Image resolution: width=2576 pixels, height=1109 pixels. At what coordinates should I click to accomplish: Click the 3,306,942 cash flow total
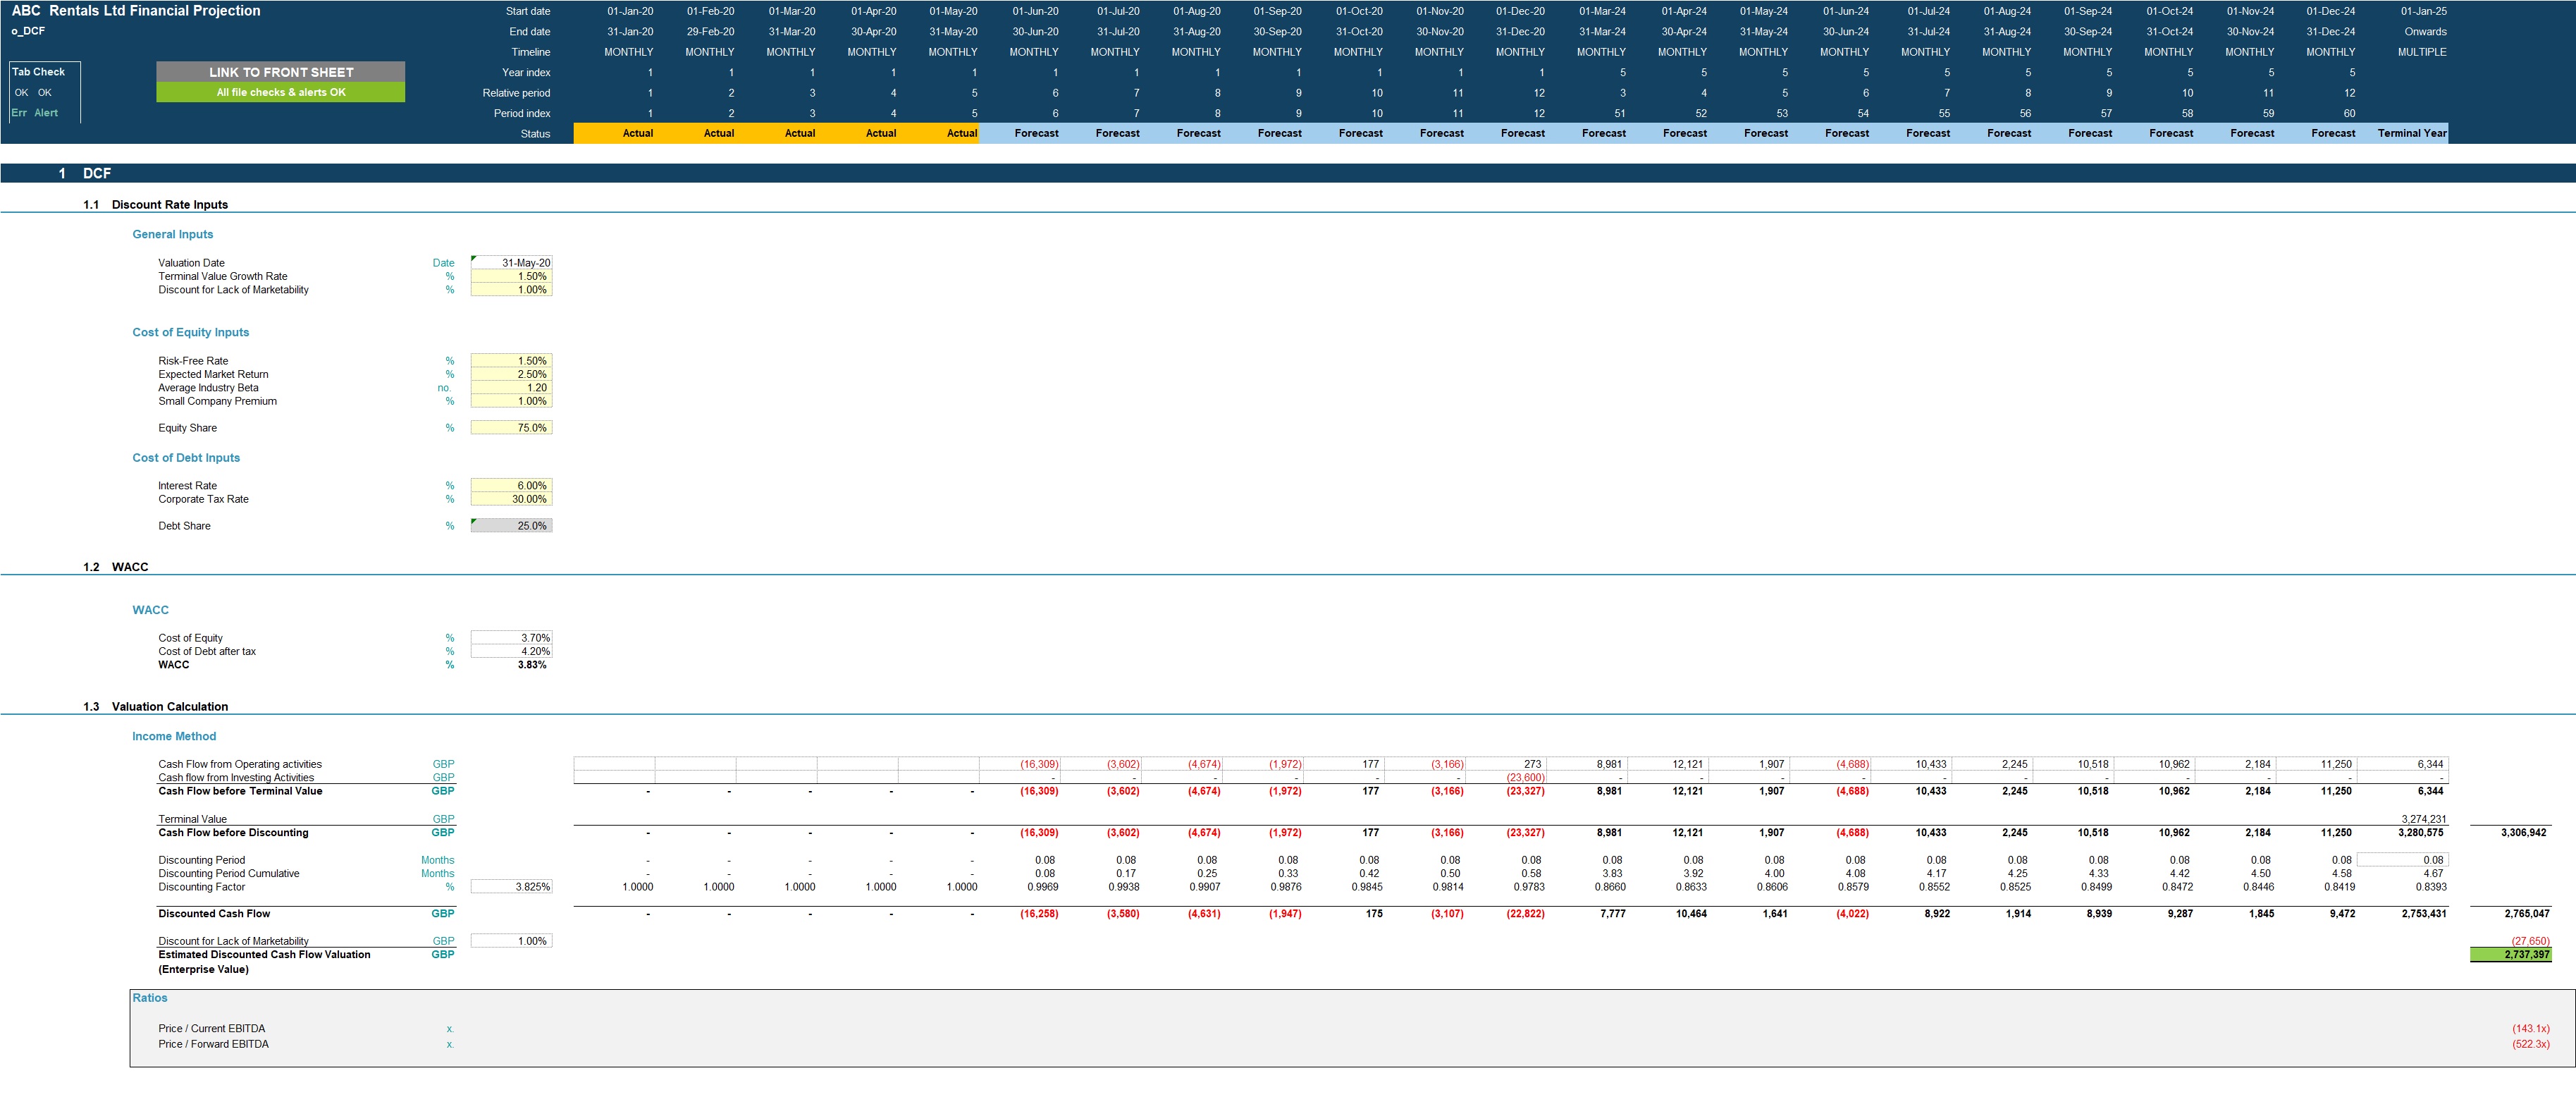(x=2523, y=833)
